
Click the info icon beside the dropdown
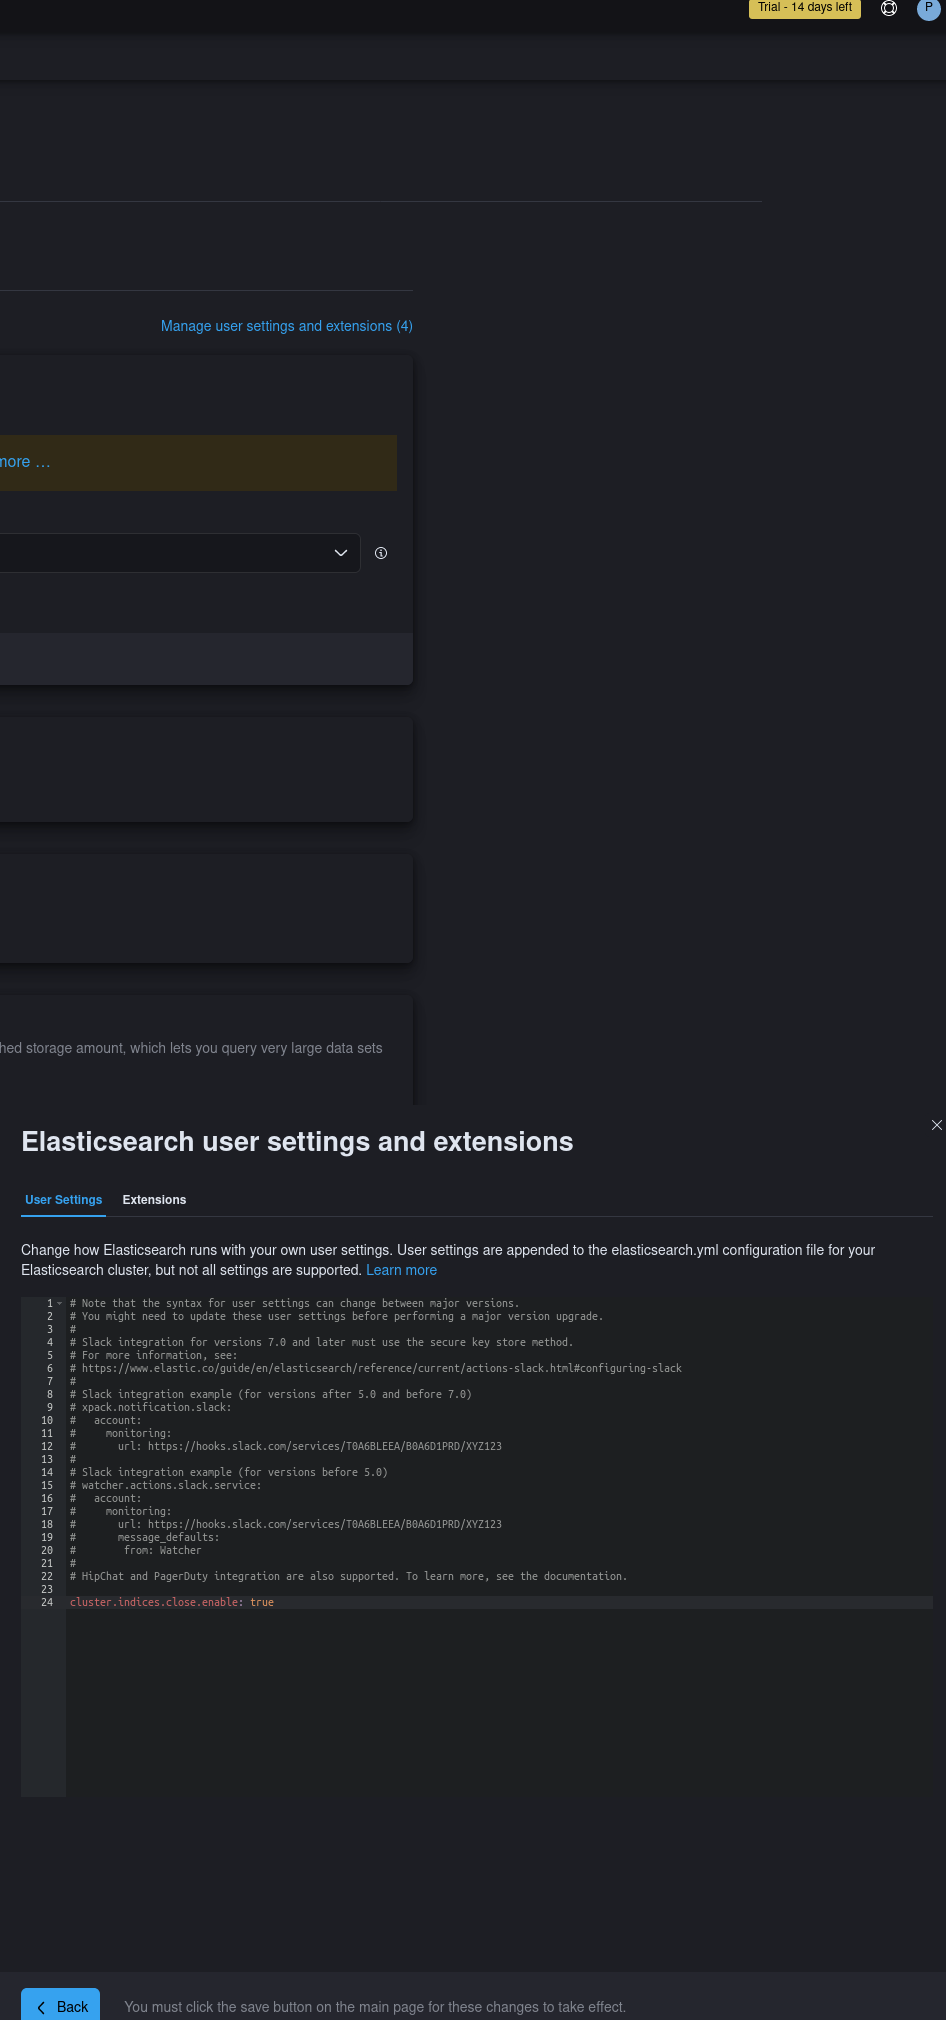click(381, 553)
